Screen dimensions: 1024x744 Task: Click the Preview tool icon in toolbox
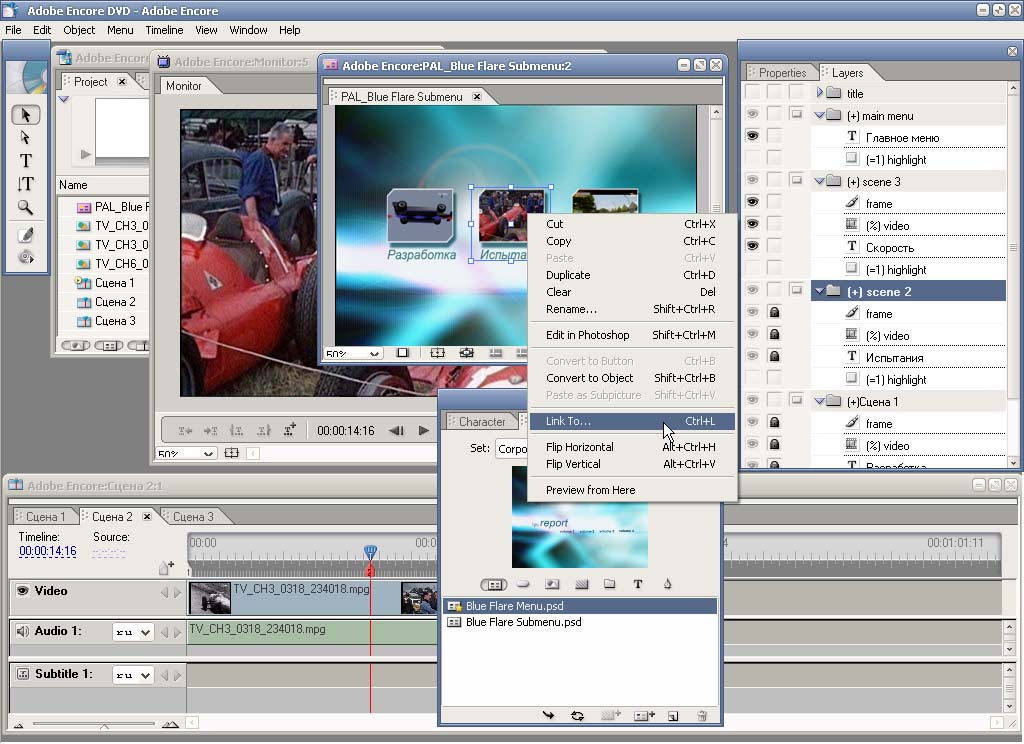[x=26, y=258]
